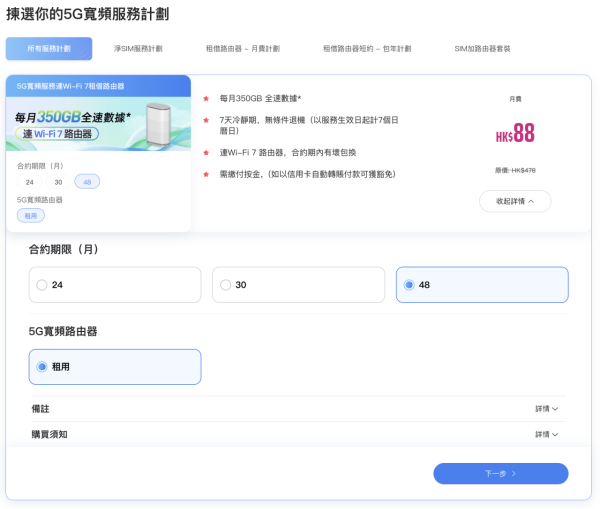Click 7天冷靜期 feature line
This screenshot has width=600, height=509.
[x=309, y=125]
